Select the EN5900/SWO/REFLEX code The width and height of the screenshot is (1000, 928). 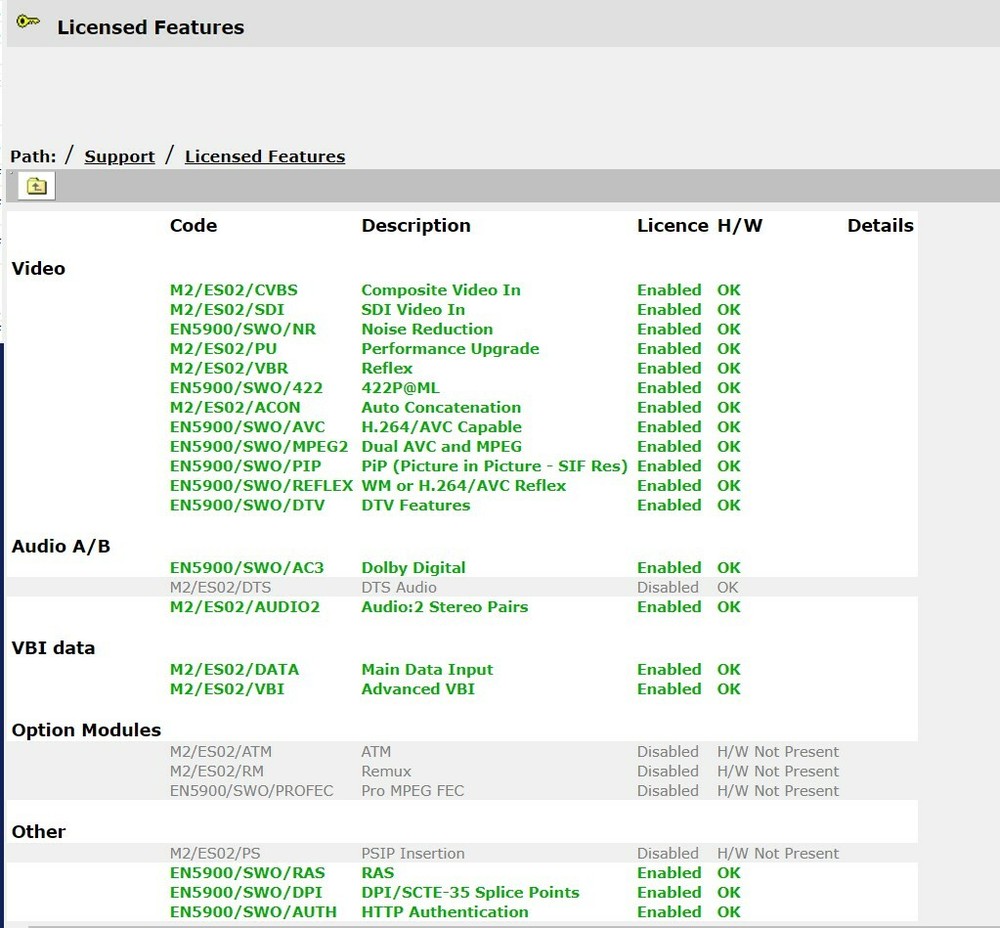tap(261, 486)
